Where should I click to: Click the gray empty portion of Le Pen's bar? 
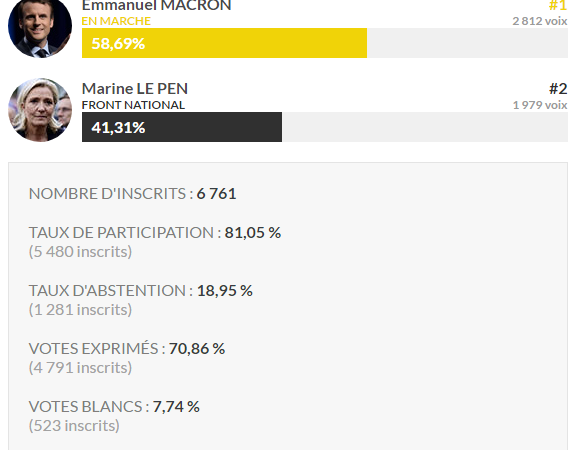pos(425,127)
